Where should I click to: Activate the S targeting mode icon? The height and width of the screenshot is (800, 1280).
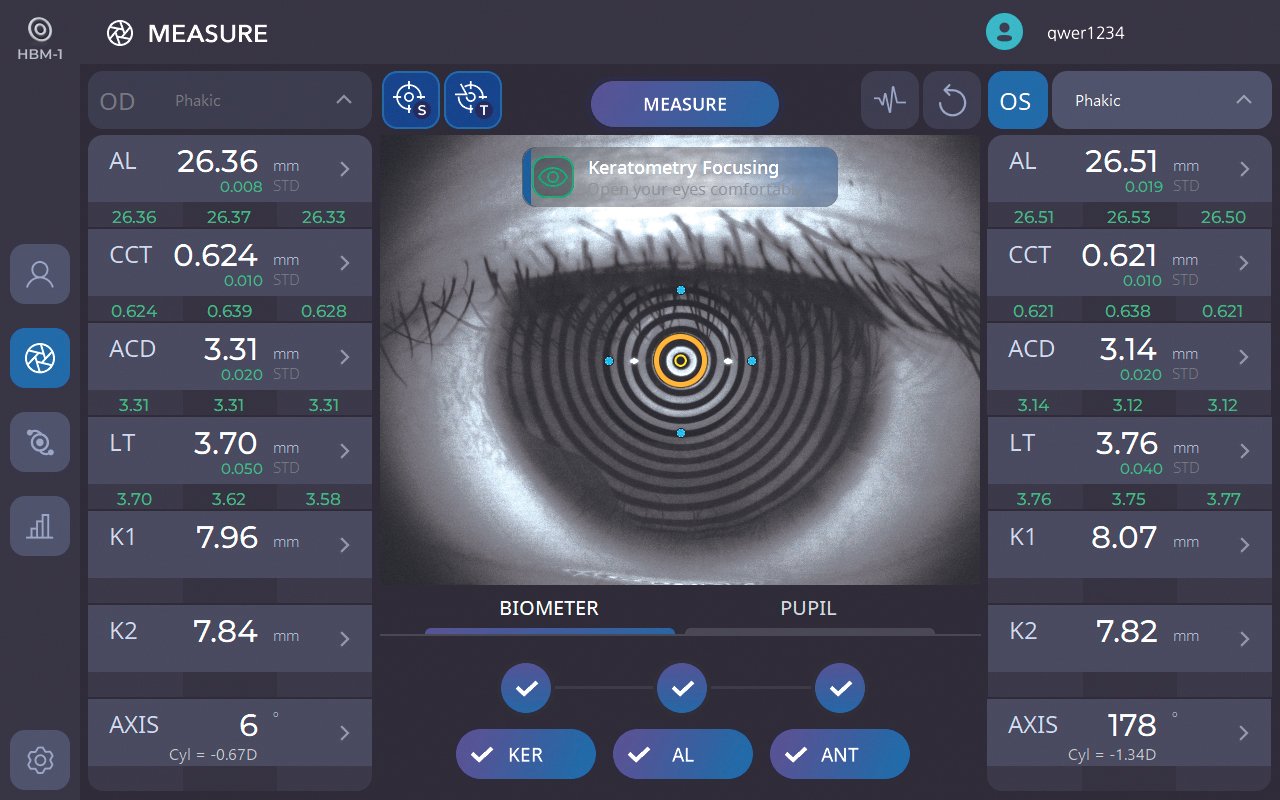click(410, 100)
